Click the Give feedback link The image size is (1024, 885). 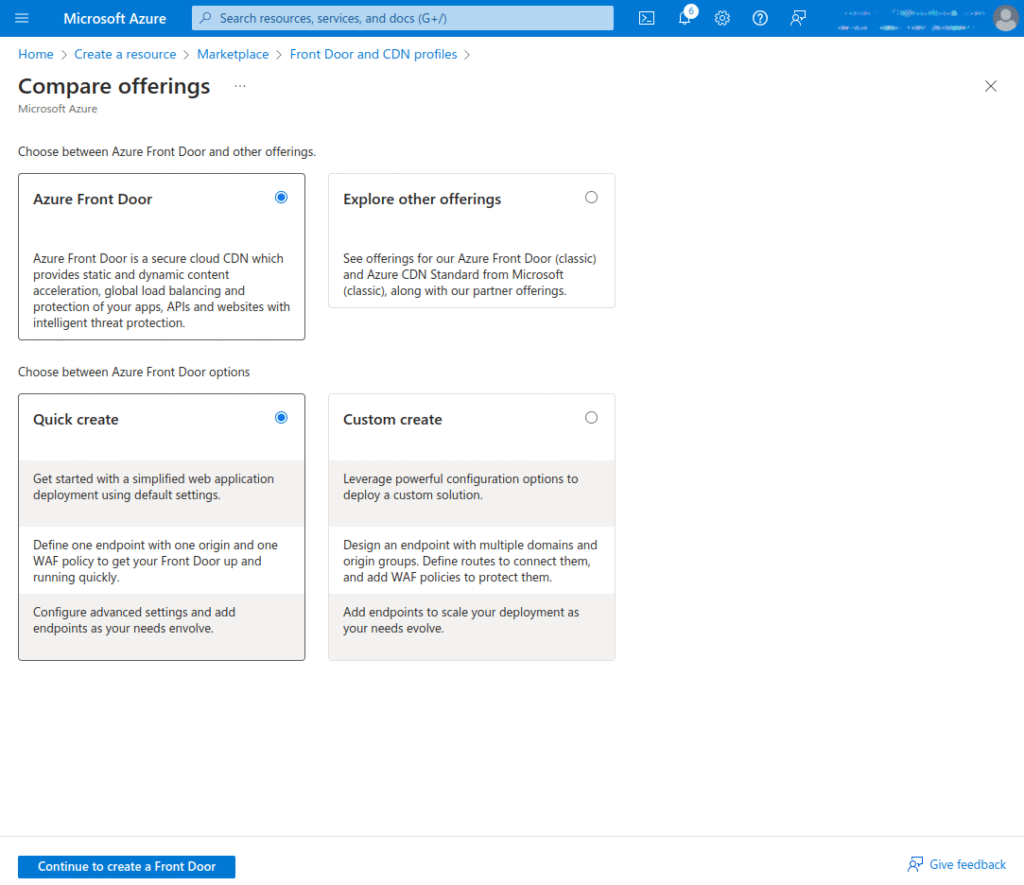click(x=967, y=864)
